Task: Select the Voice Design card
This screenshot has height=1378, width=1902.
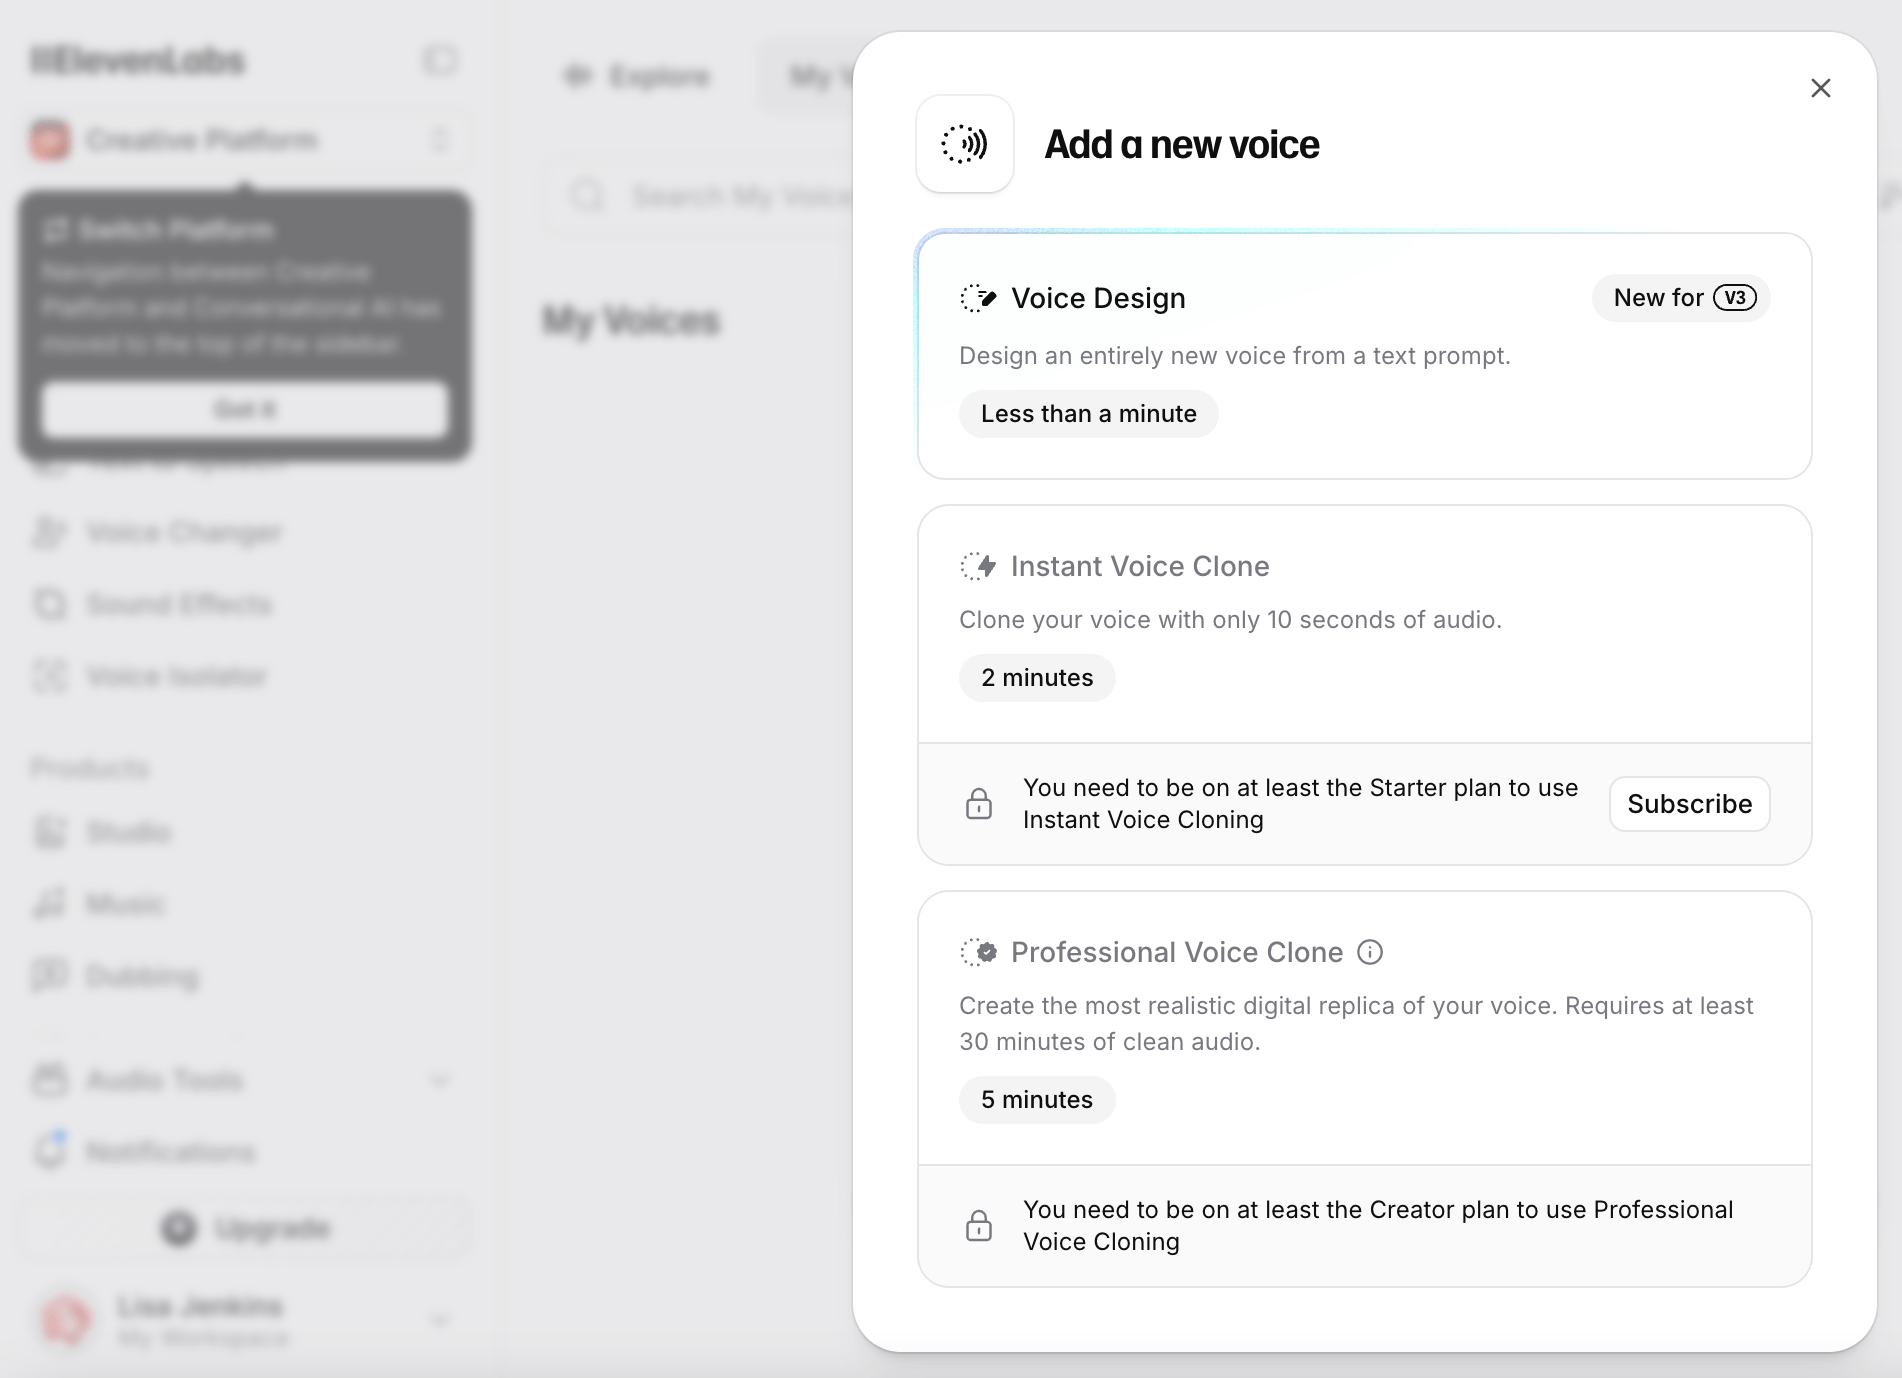Action: (1364, 356)
